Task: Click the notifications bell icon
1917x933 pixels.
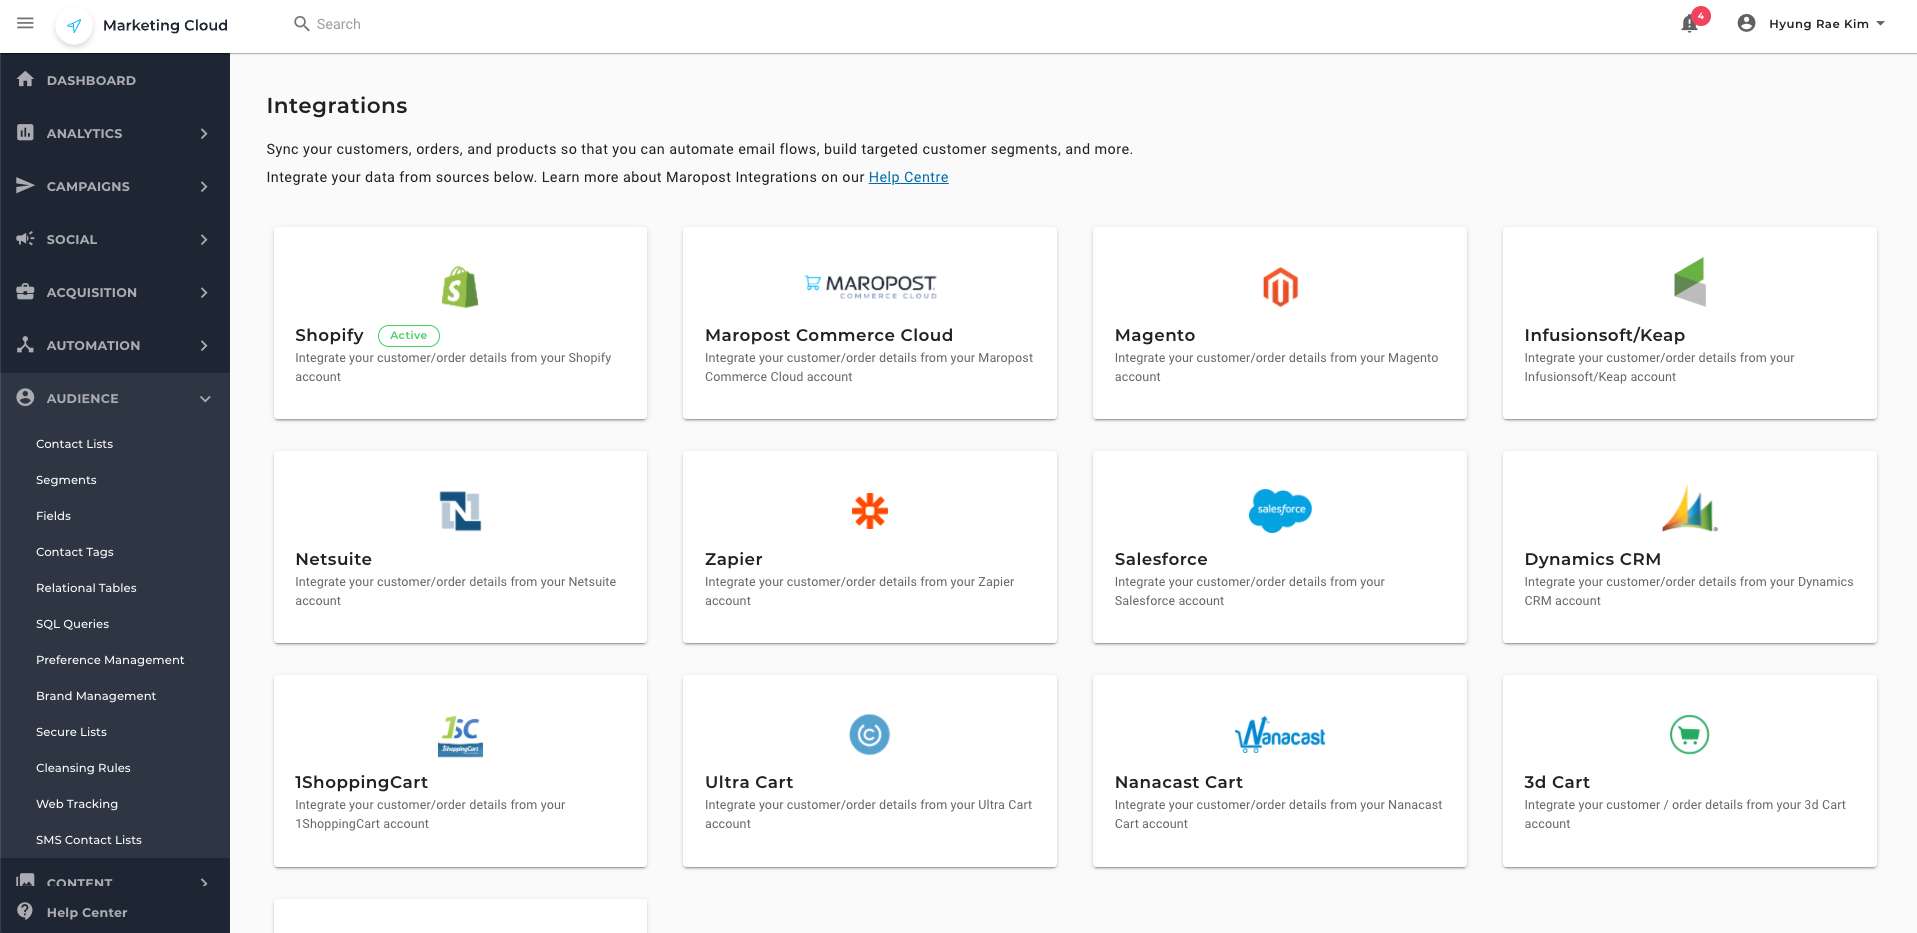Action: (1690, 24)
